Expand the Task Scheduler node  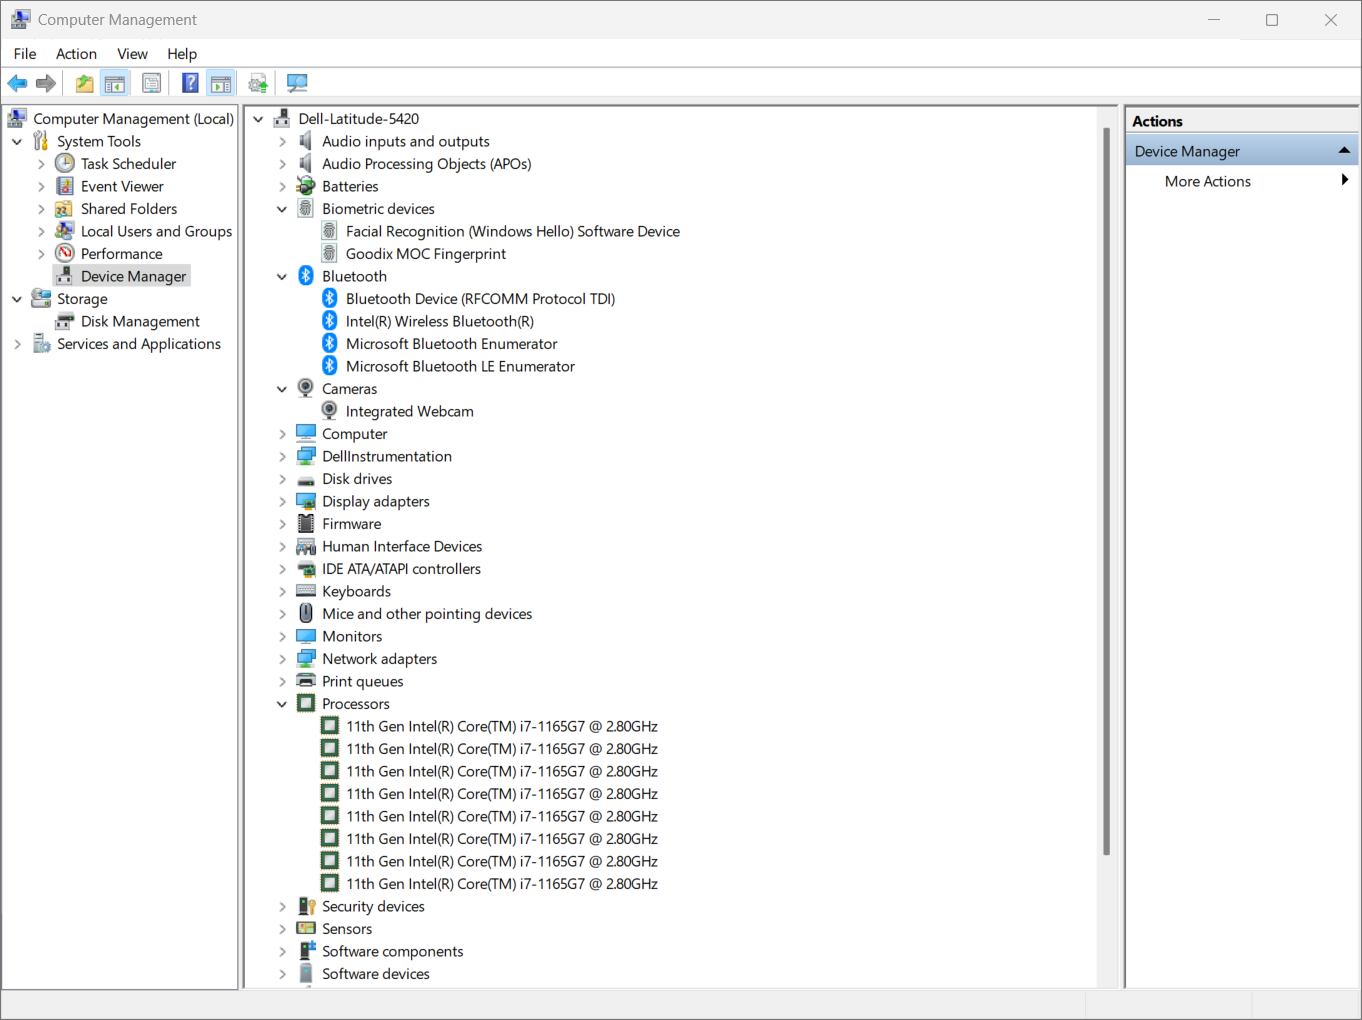tap(41, 164)
